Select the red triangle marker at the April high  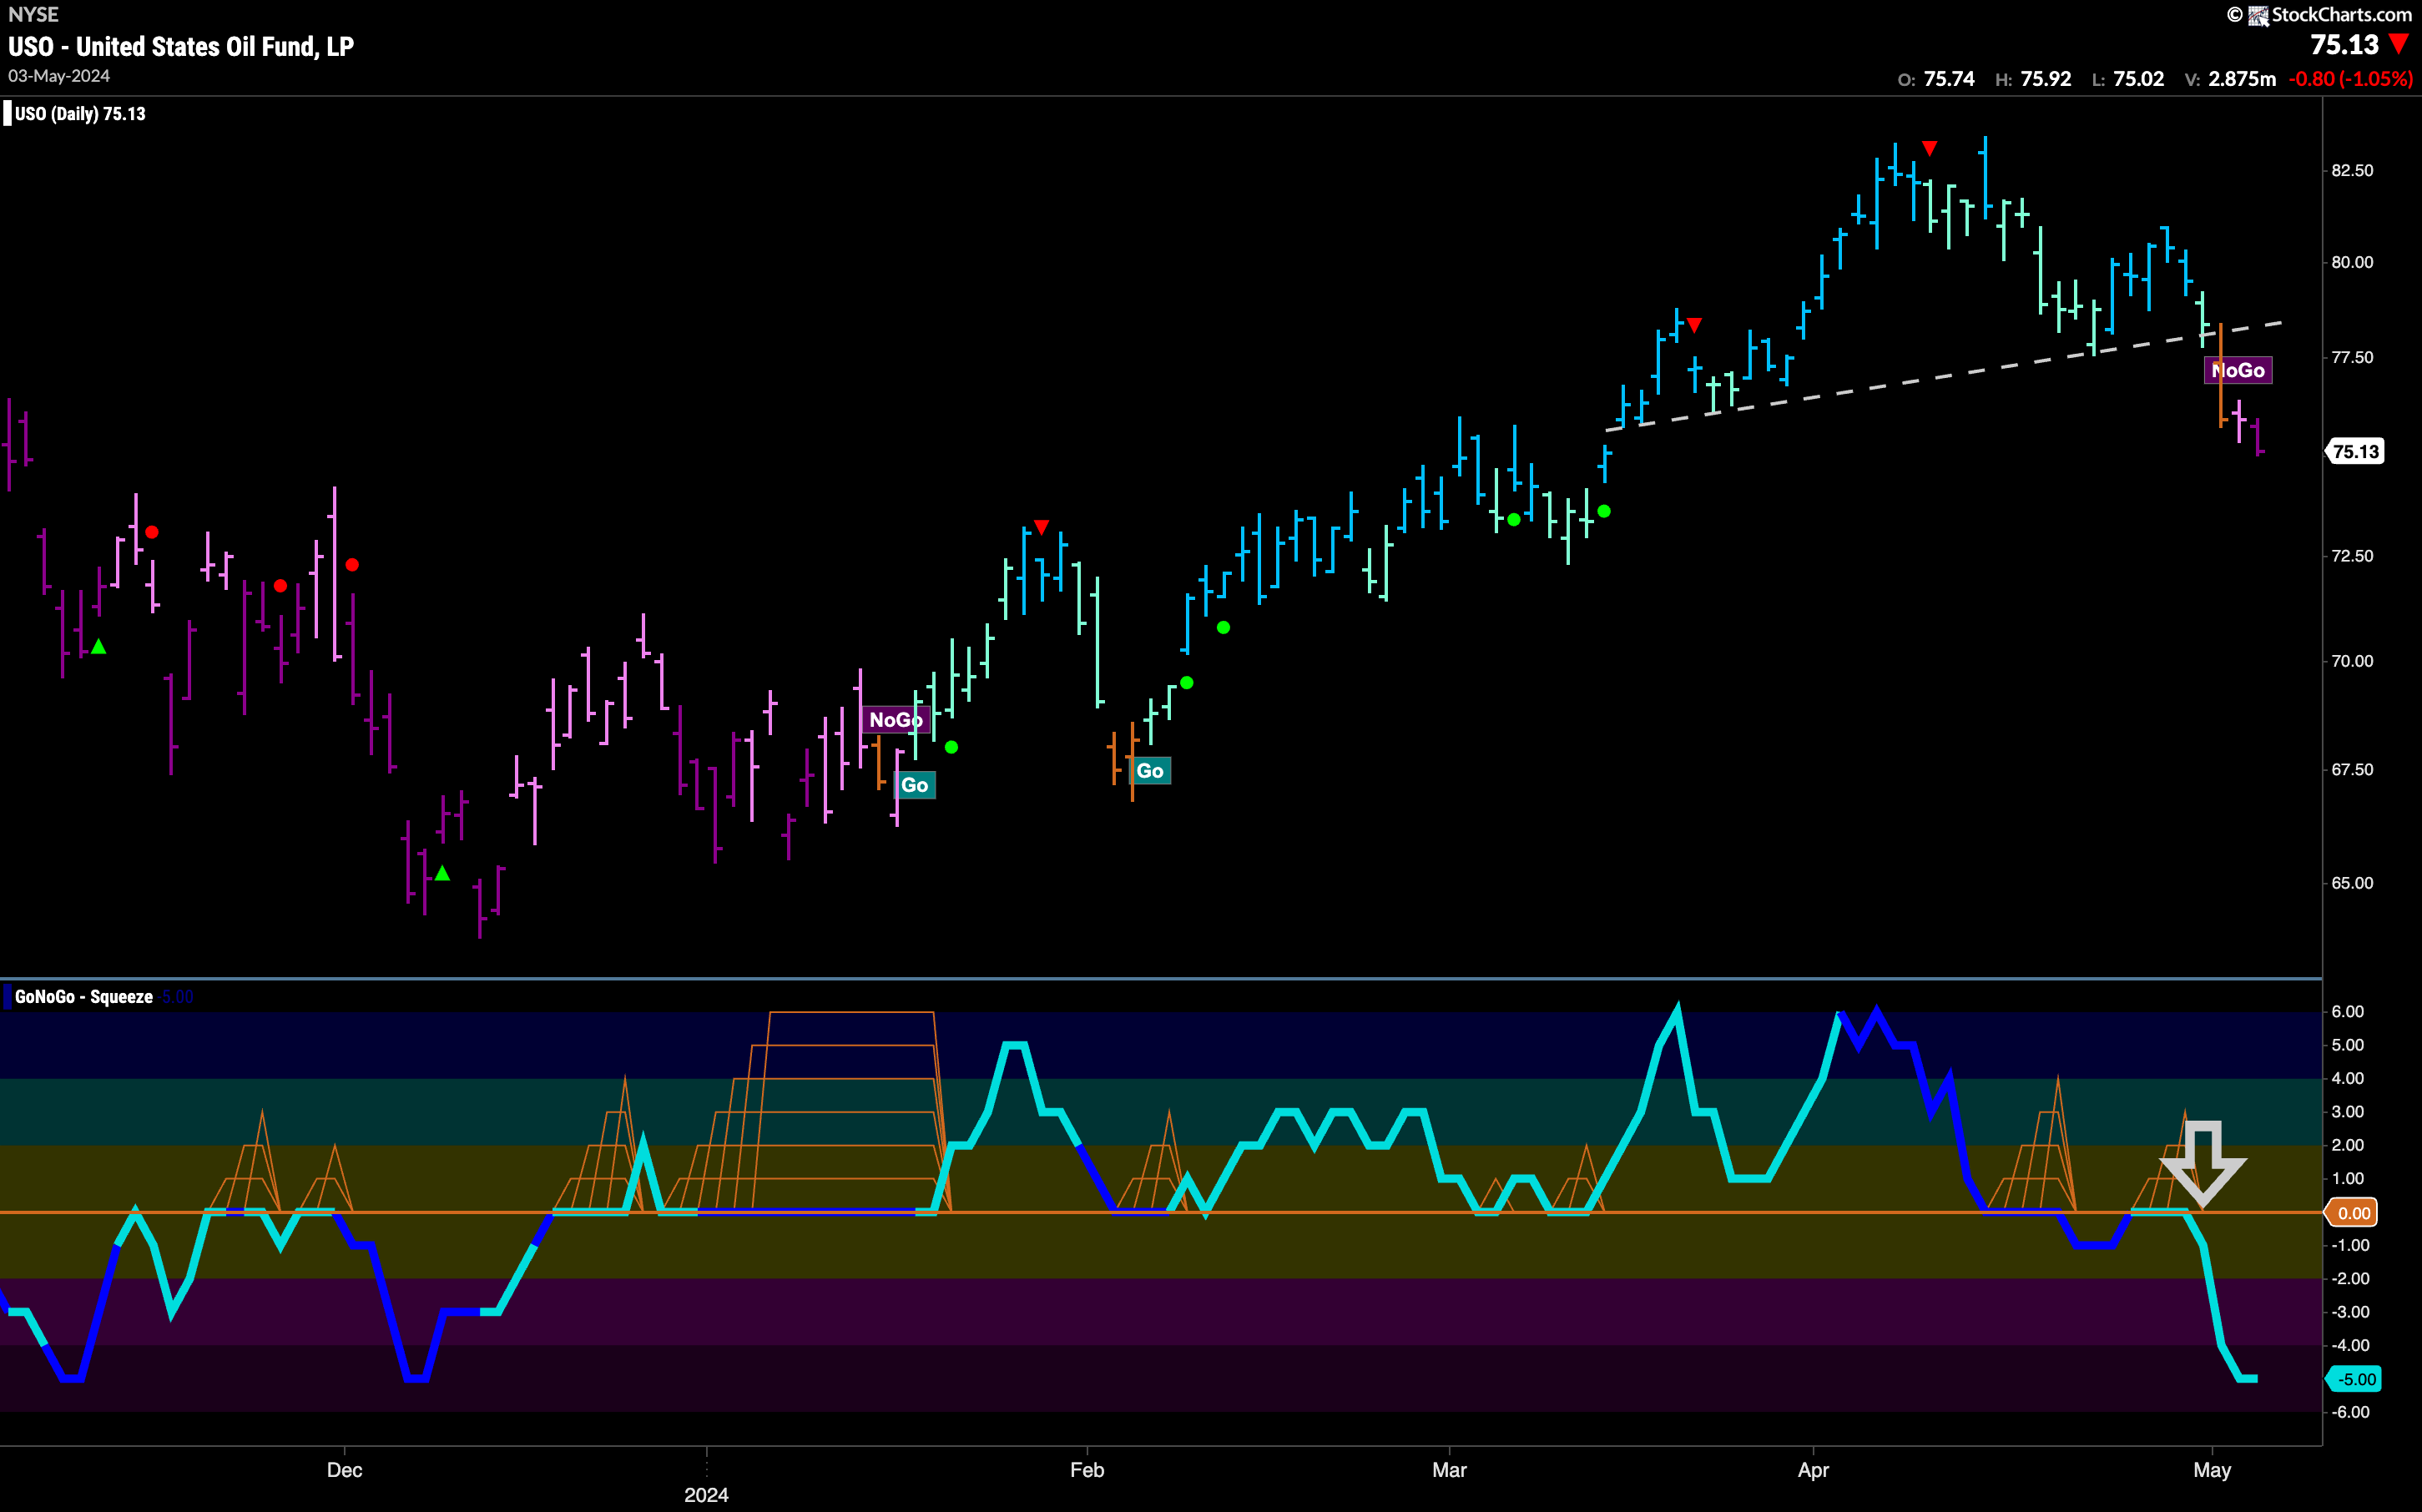pos(1929,148)
